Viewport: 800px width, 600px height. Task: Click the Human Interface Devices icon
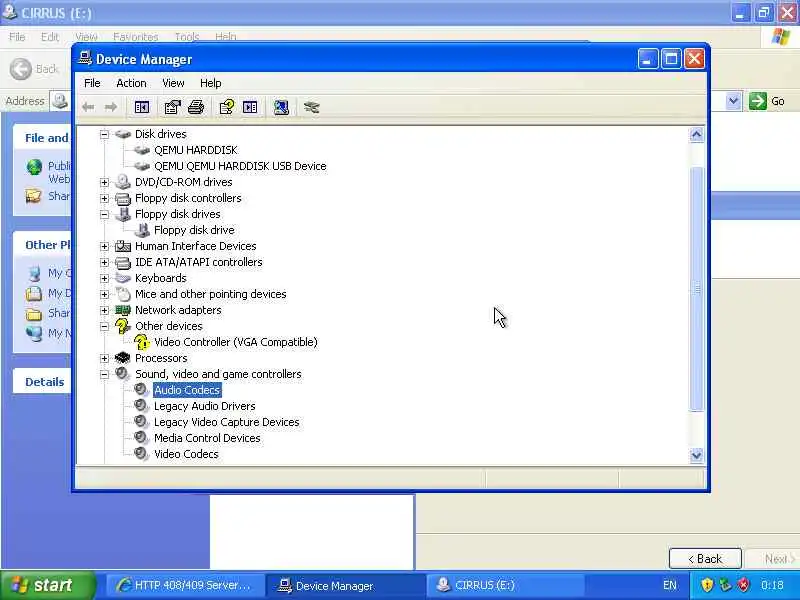click(x=123, y=246)
